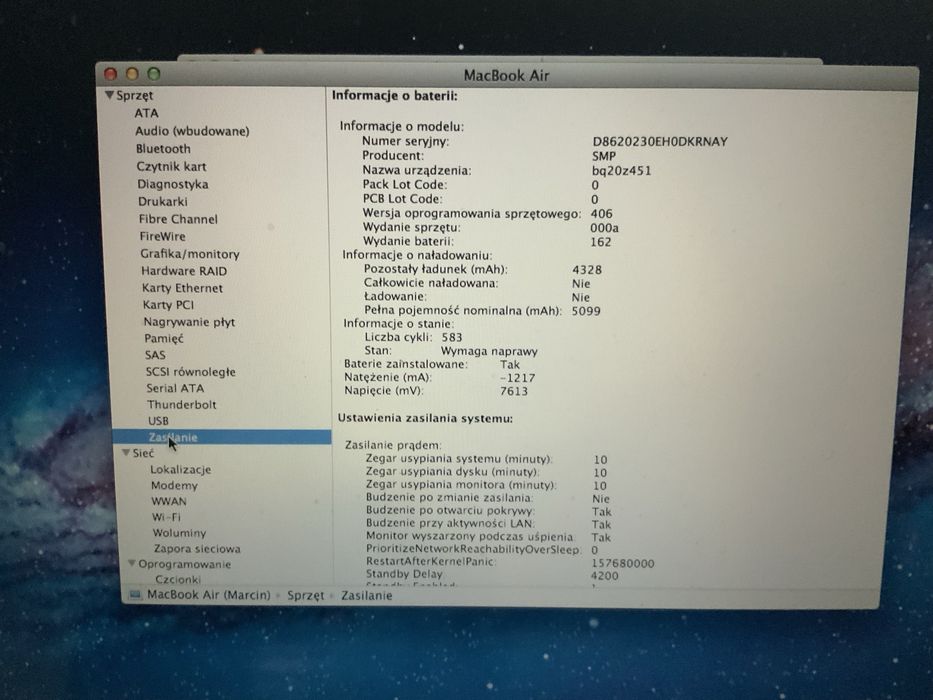Open the Wi-Fi network entry
The width and height of the screenshot is (933, 700).
(x=166, y=517)
